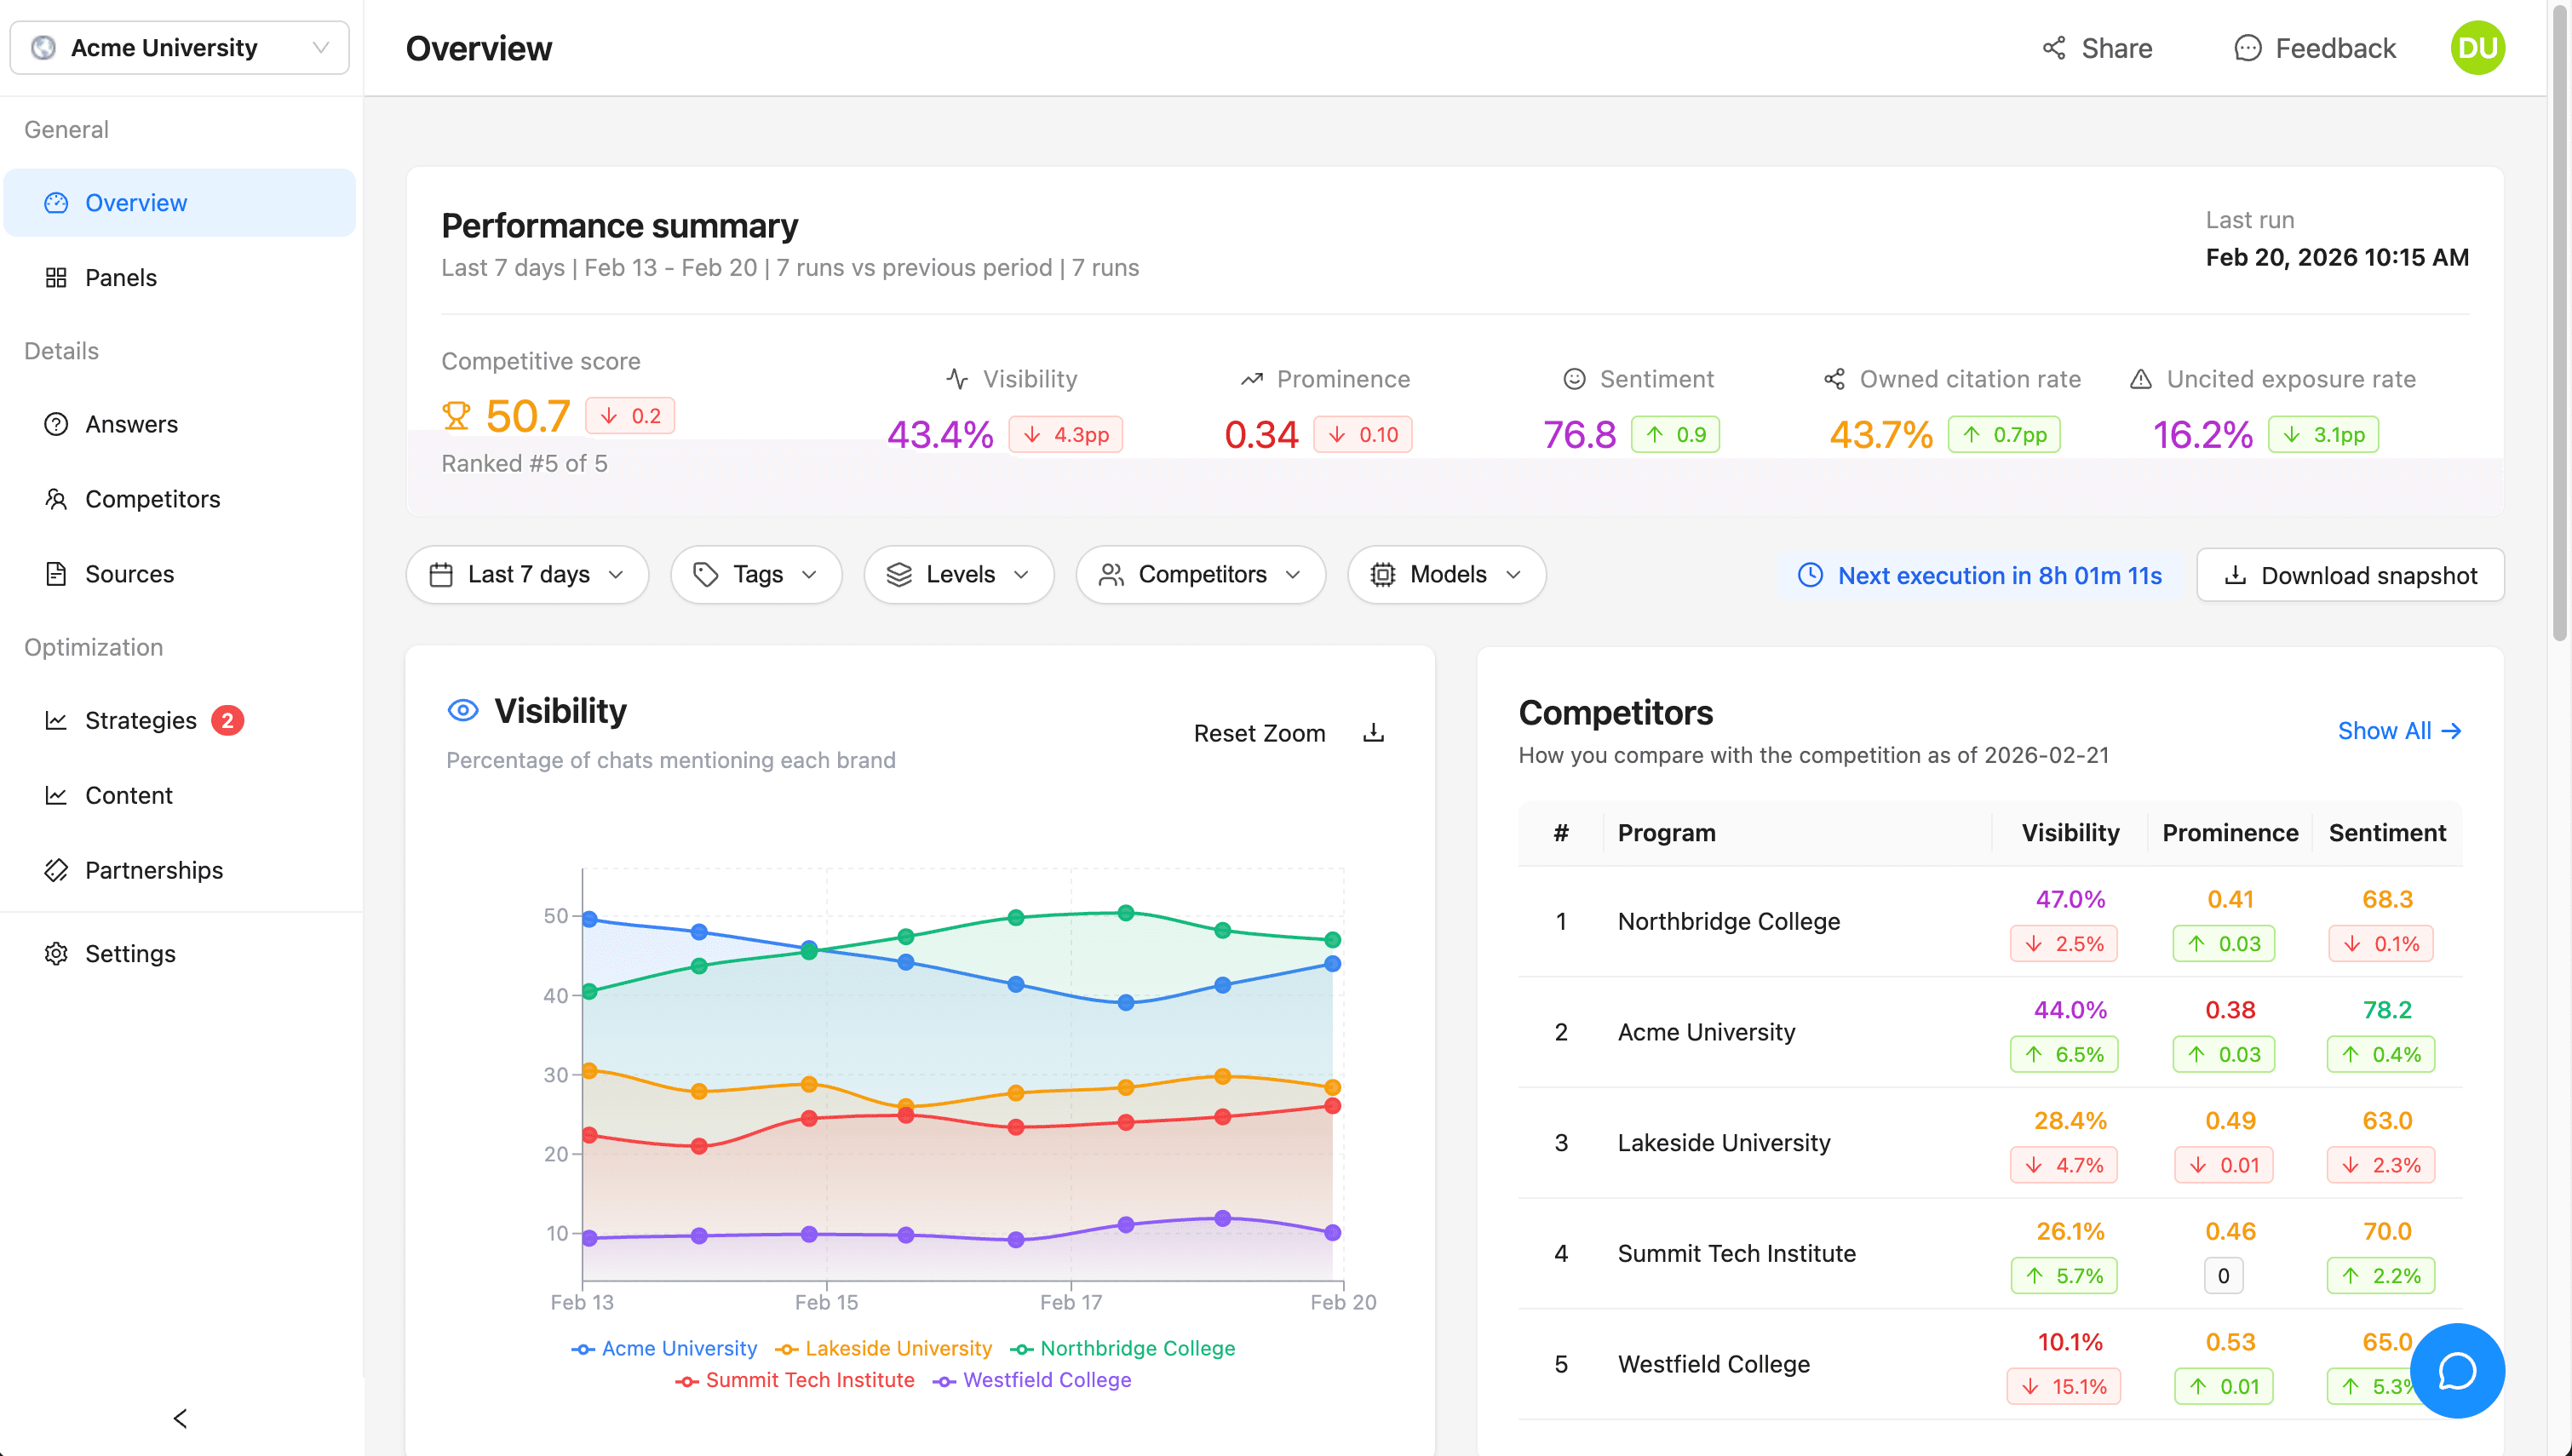The height and width of the screenshot is (1456, 2572).
Task: Click the Visibility eye icon on the chart
Action: pyautogui.click(x=462, y=710)
